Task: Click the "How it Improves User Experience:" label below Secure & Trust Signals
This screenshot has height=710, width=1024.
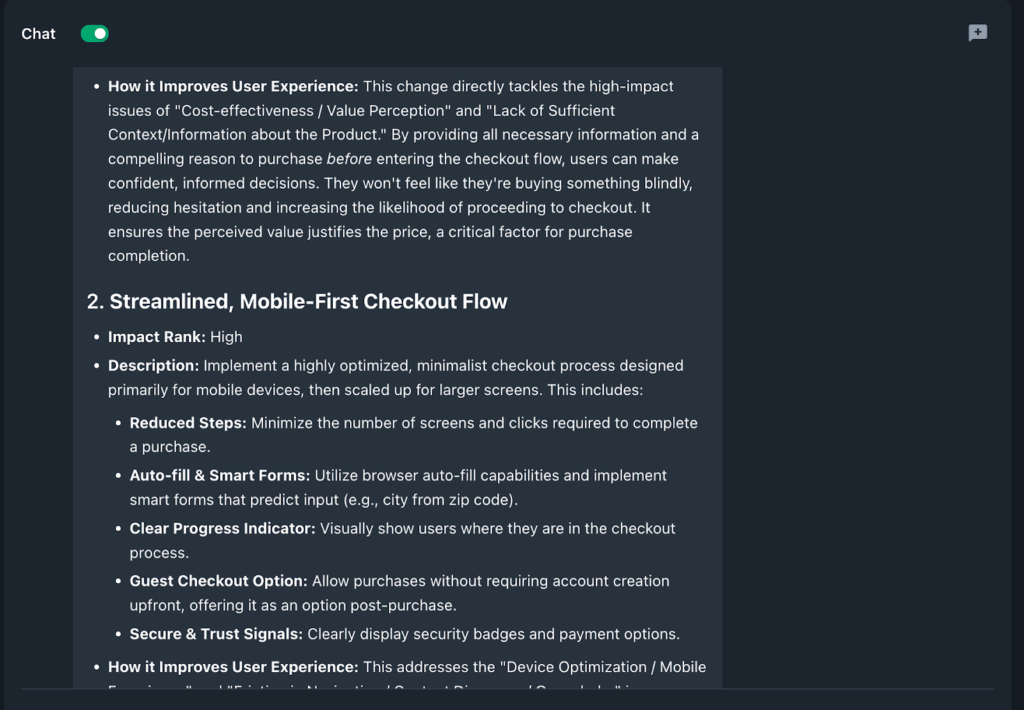Action: pyautogui.click(x=233, y=667)
